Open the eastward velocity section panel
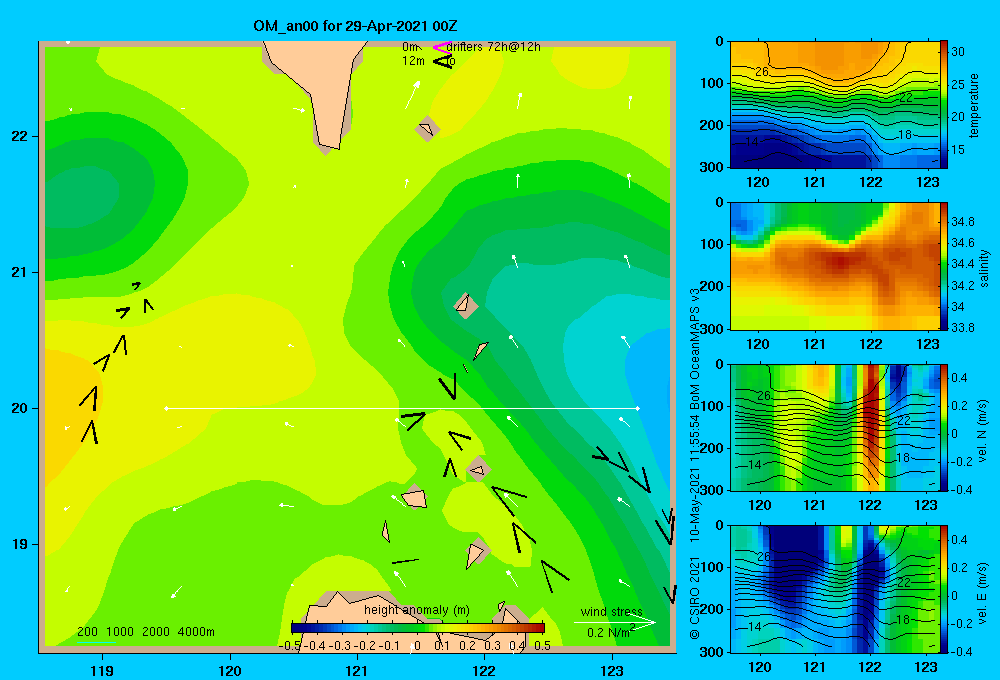Image resolution: width=1000 pixels, height=680 pixels. (834, 589)
